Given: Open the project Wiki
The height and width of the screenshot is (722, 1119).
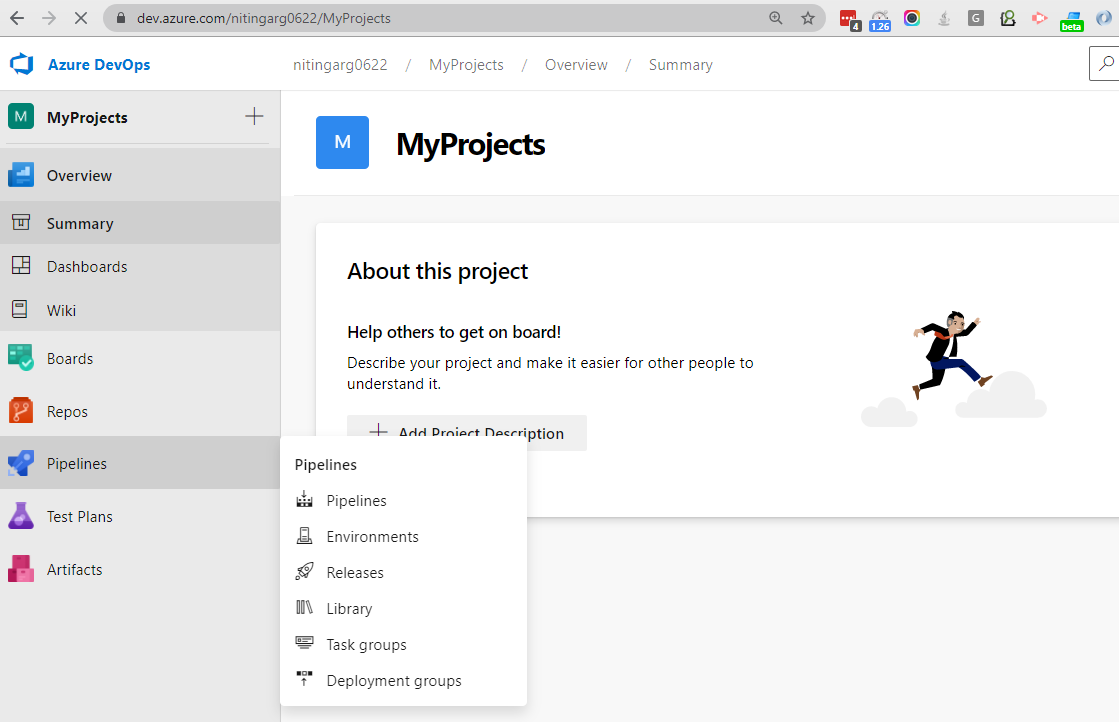Looking at the screenshot, I should click(x=60, y=310).
